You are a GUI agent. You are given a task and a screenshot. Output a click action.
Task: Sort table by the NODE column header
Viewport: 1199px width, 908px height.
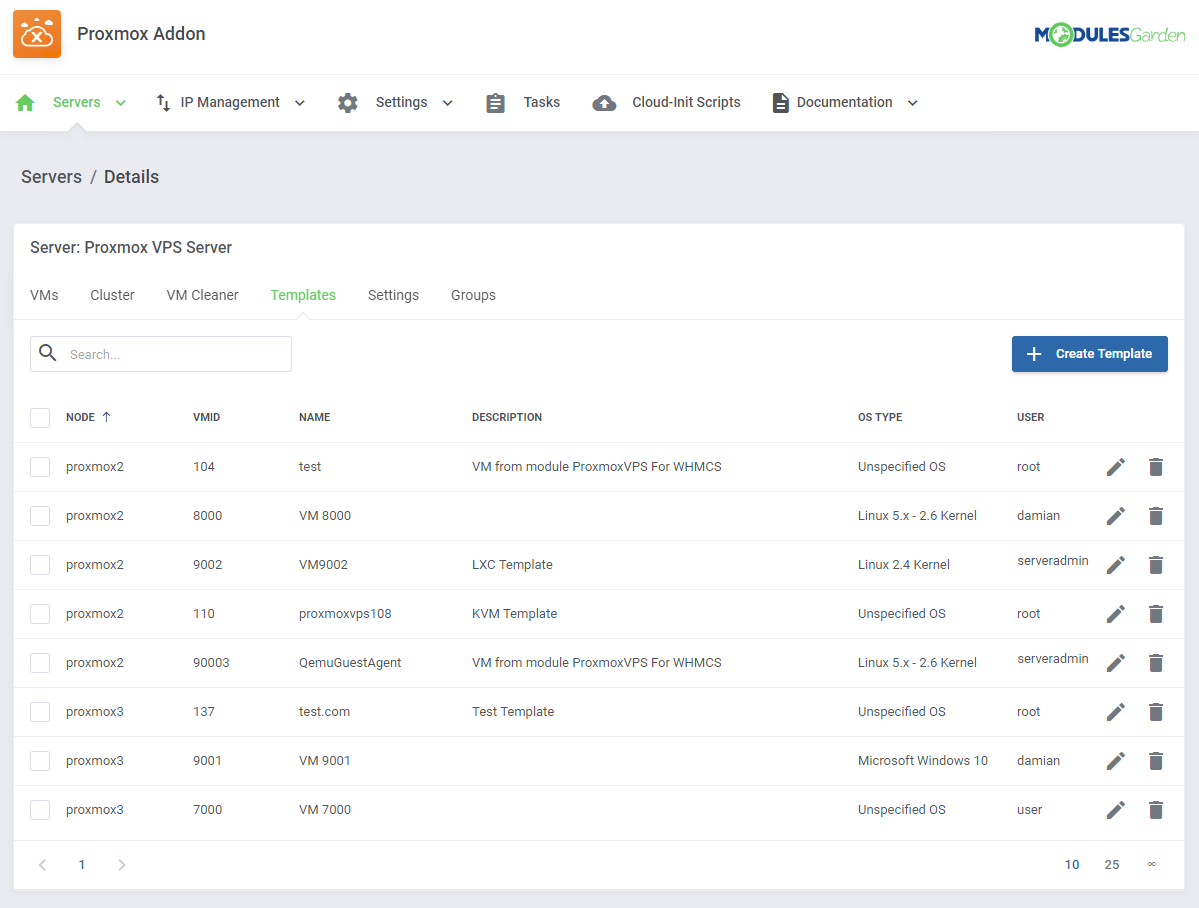pos(81,418)
